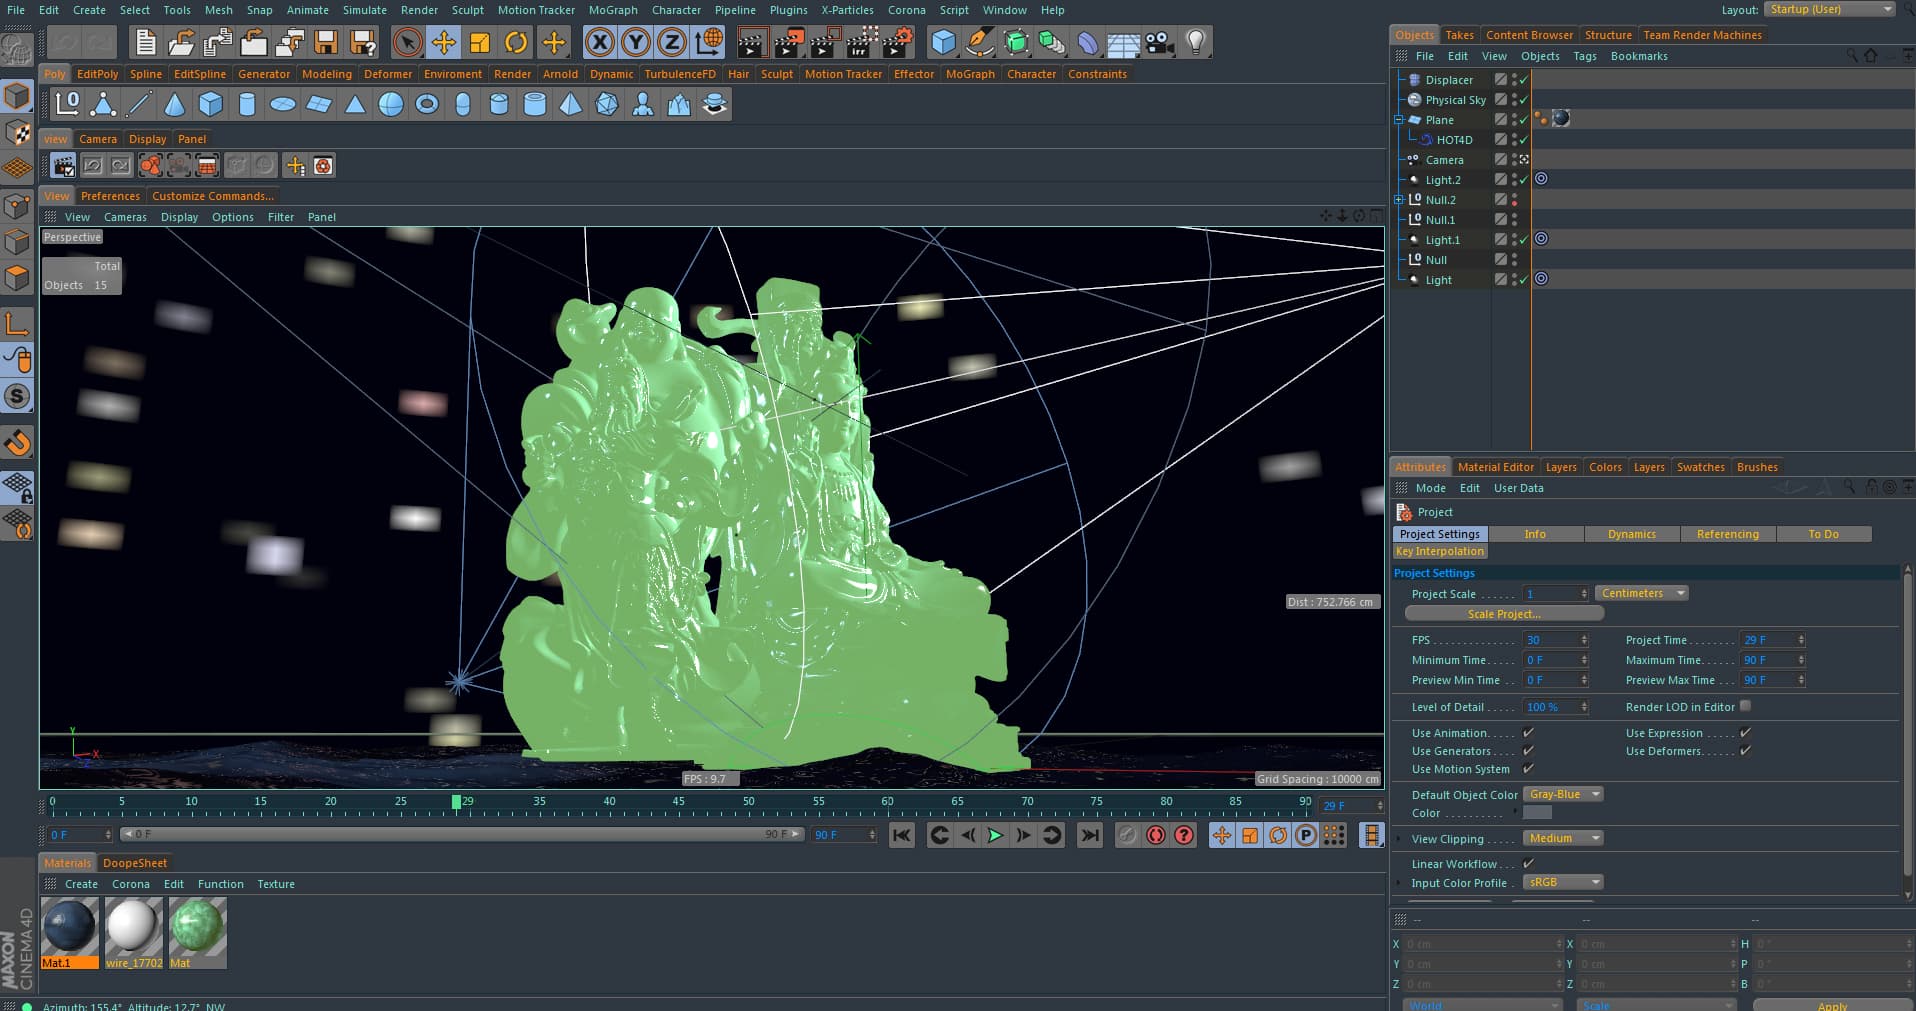This screenshot has width=1916, height=1011.
Task: Click the timeline range slider bar
Action: tap(461, 834)
